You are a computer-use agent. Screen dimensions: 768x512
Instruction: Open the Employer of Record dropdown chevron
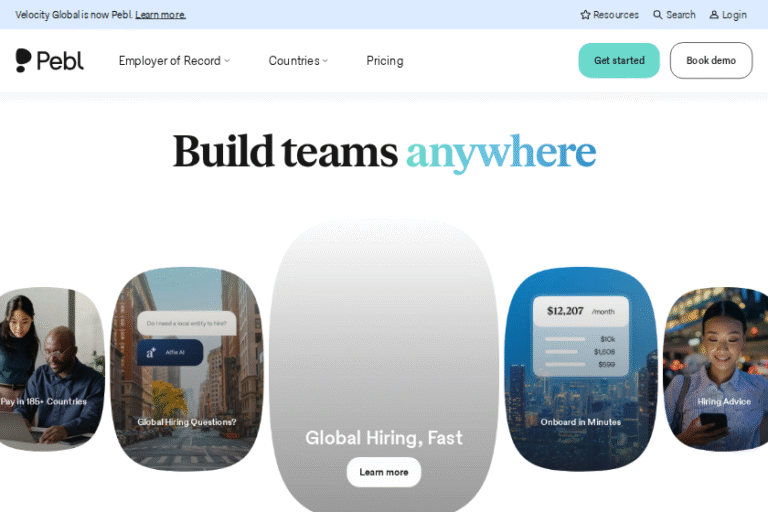227,61
